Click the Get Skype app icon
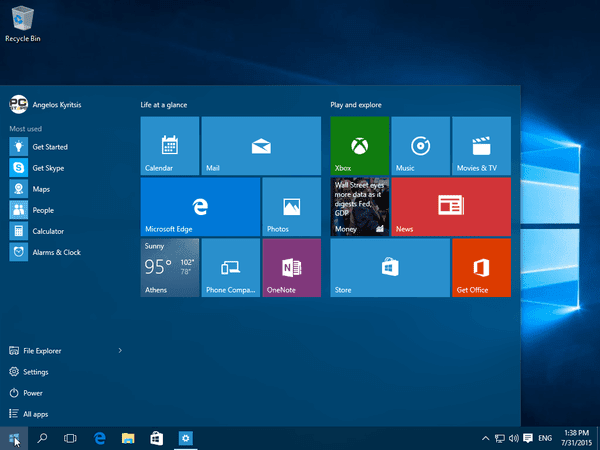This screenshot has height=450, width=600. 19,168
